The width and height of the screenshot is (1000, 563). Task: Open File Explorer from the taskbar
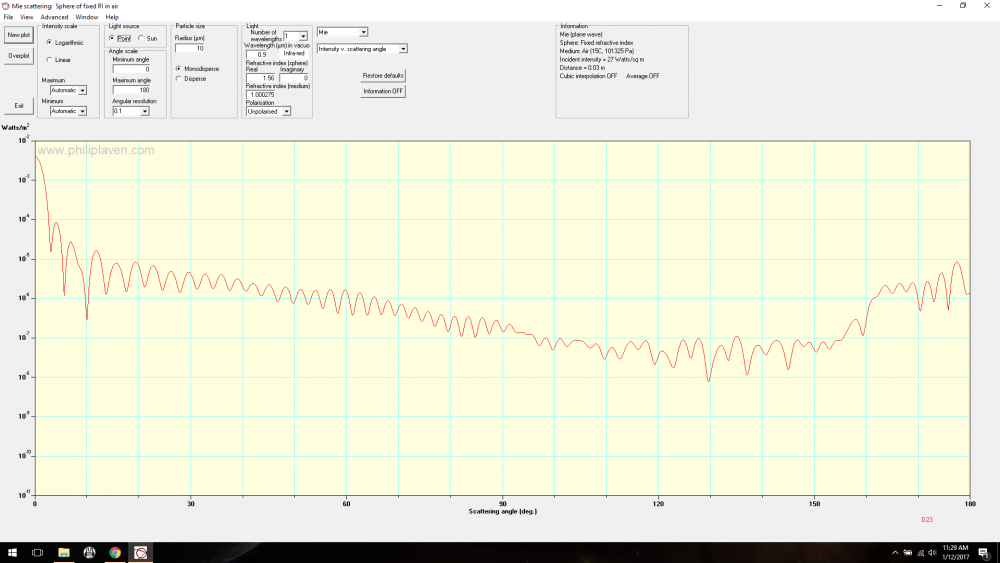(63, 552)
